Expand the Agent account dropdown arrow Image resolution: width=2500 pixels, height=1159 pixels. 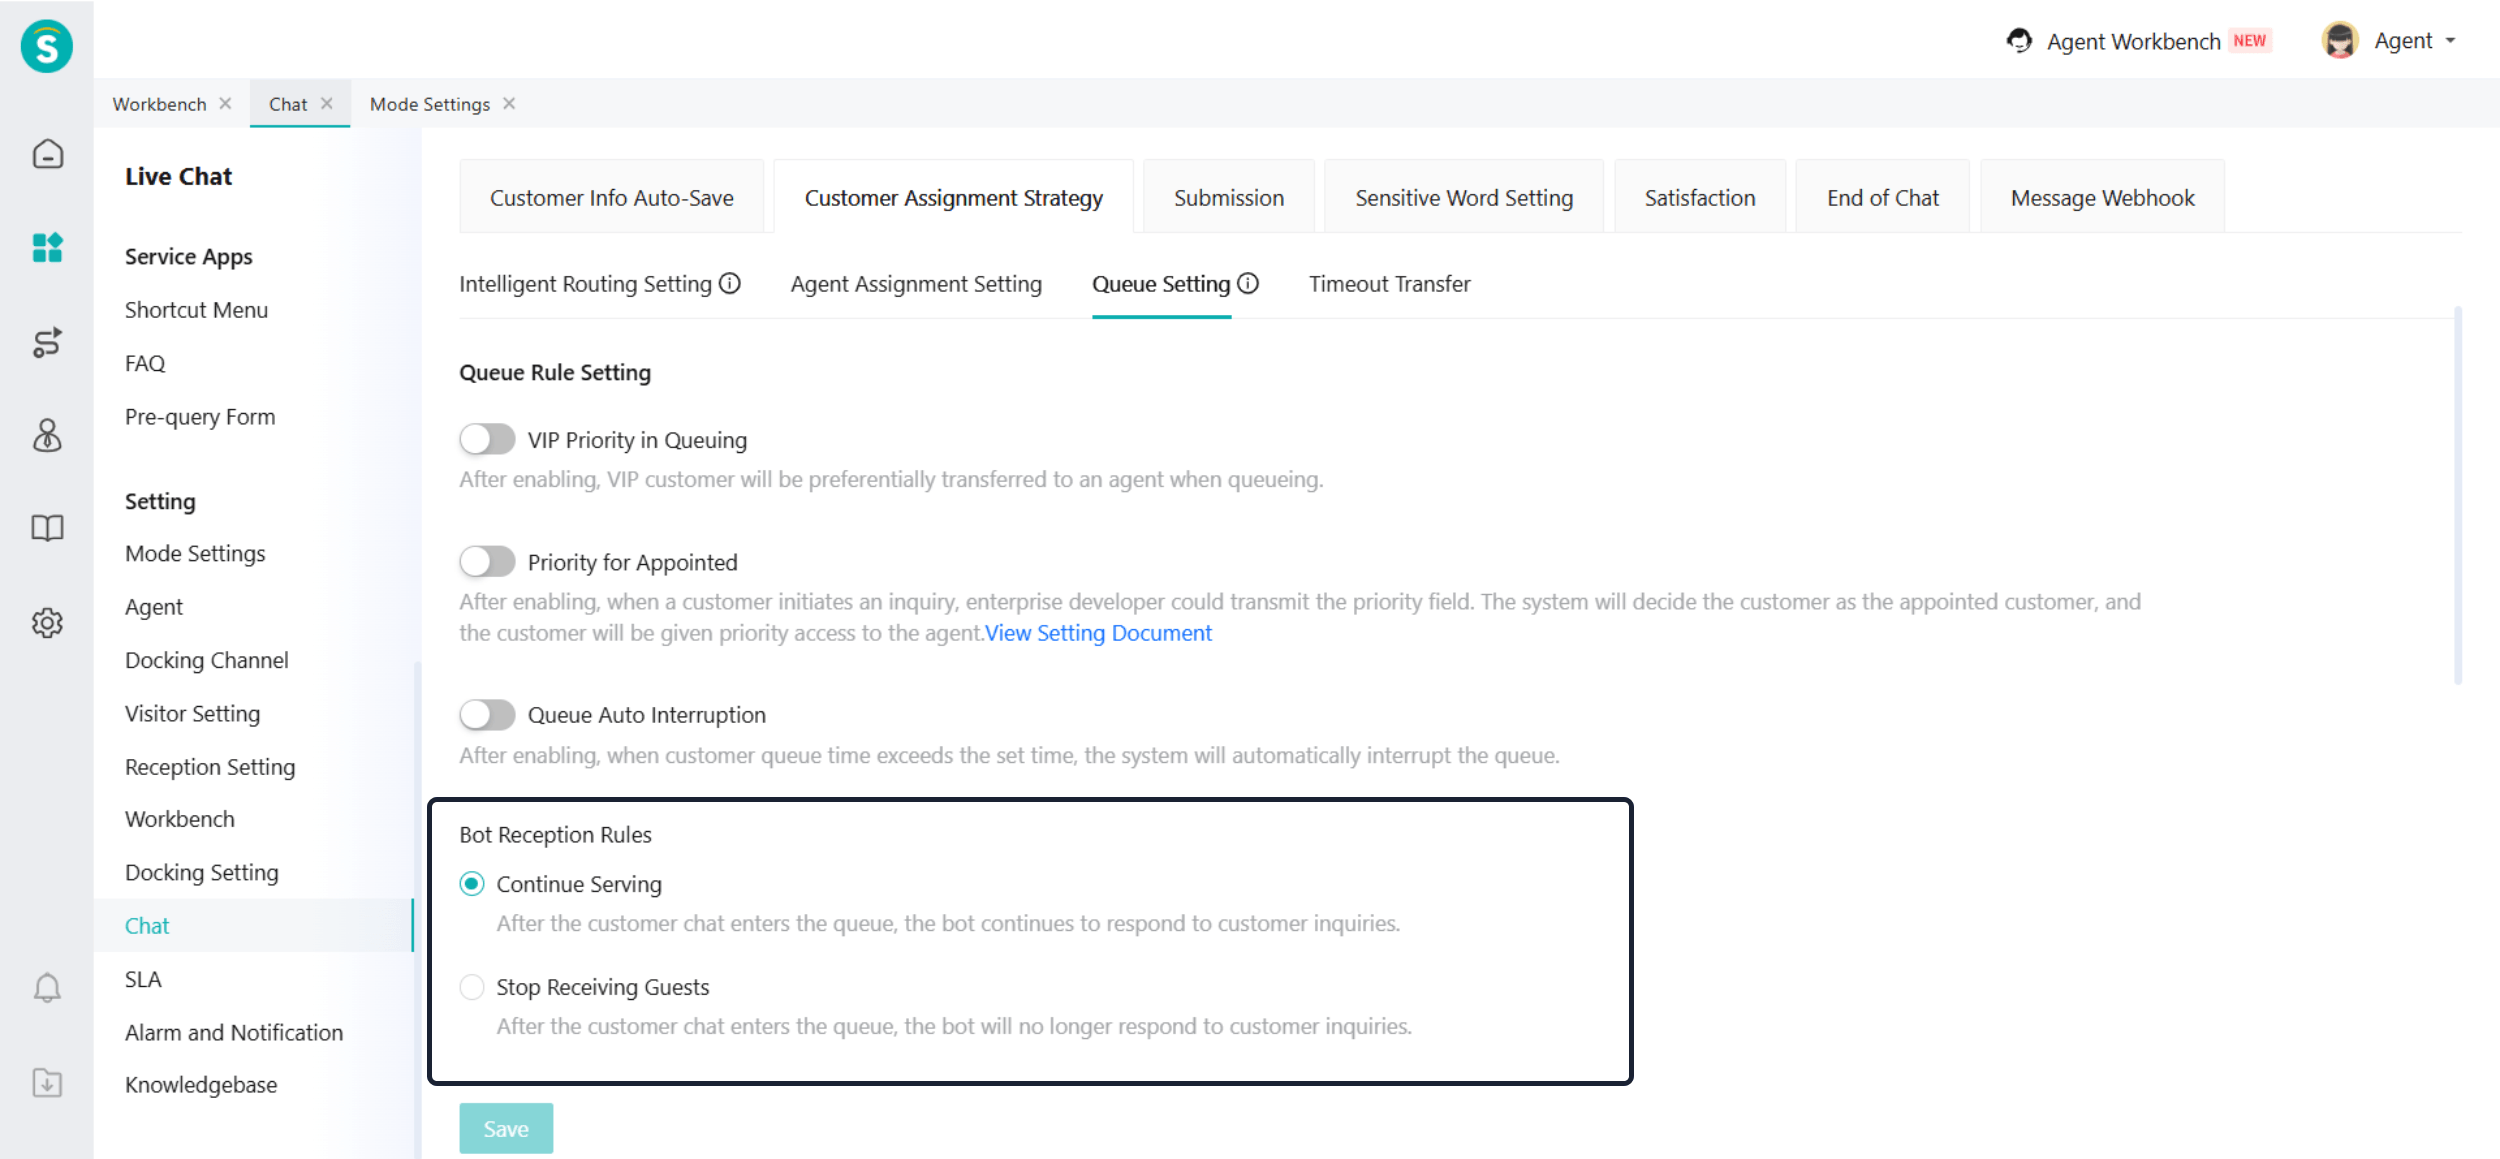click(2451, 41)
